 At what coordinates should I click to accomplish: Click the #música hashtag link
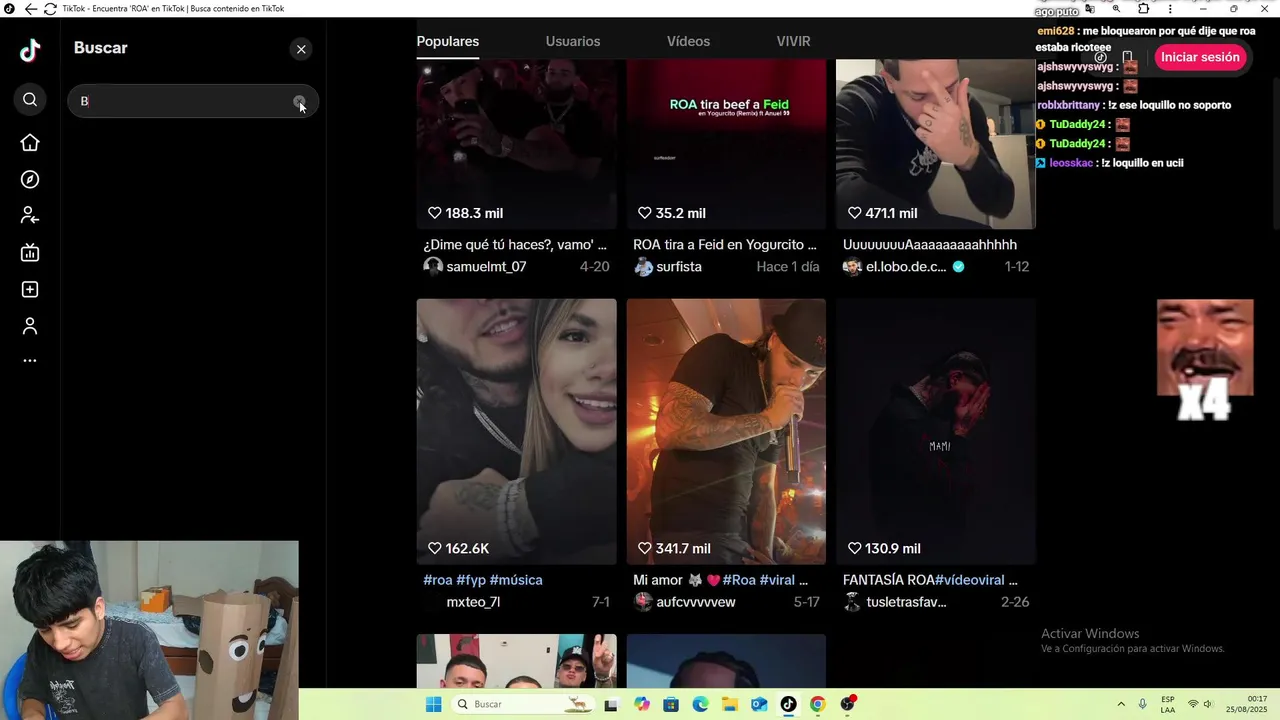516,580
